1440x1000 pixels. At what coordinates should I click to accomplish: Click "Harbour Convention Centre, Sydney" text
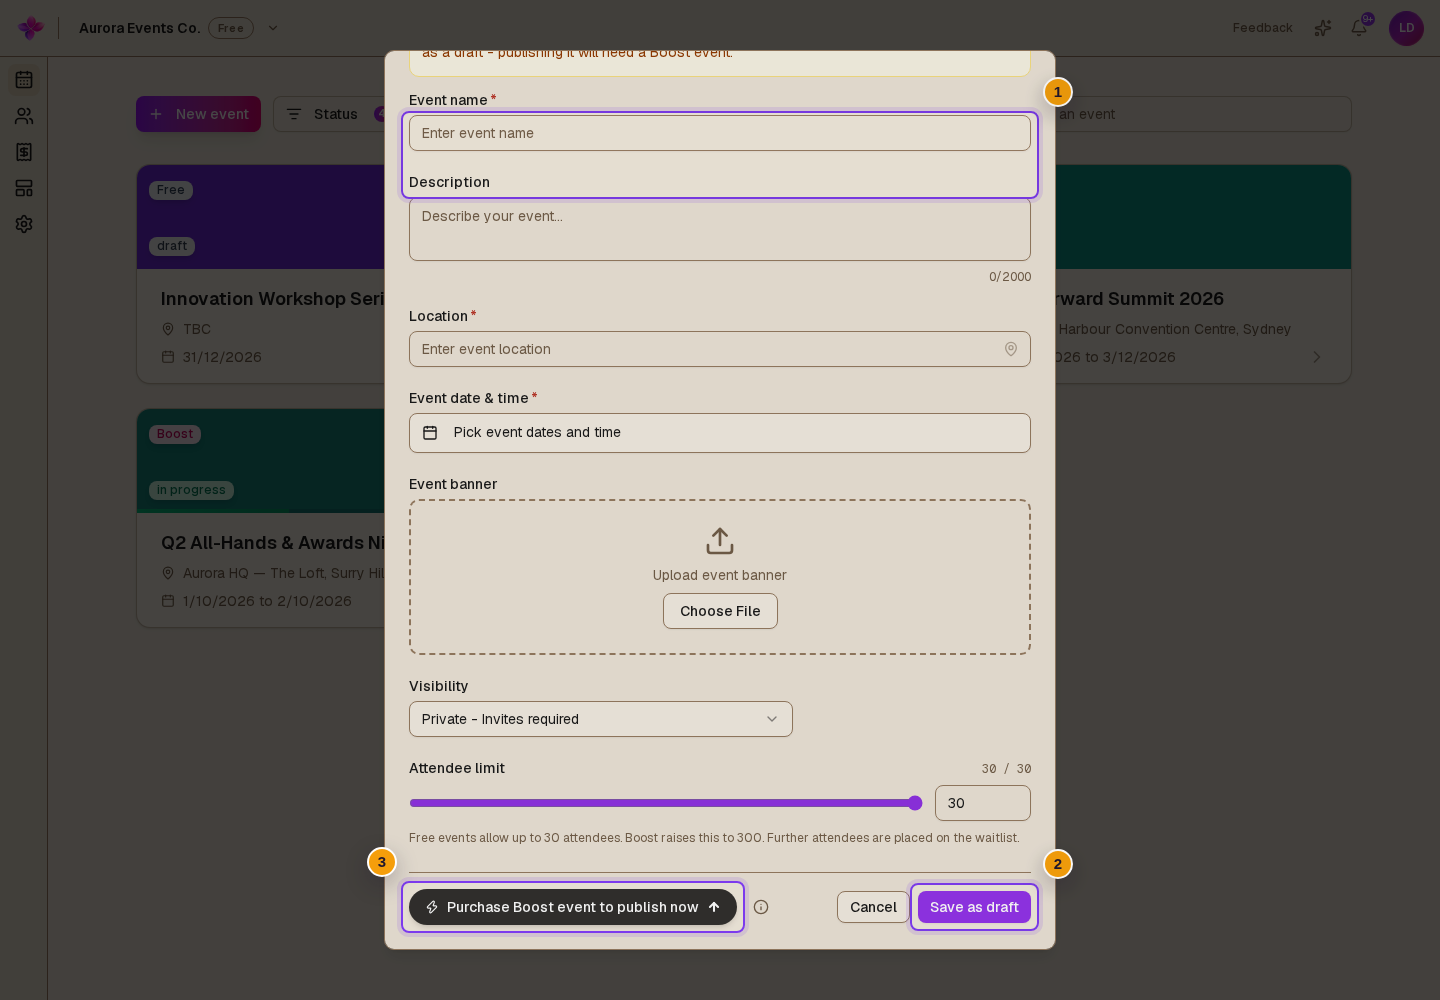(1175, 329)
